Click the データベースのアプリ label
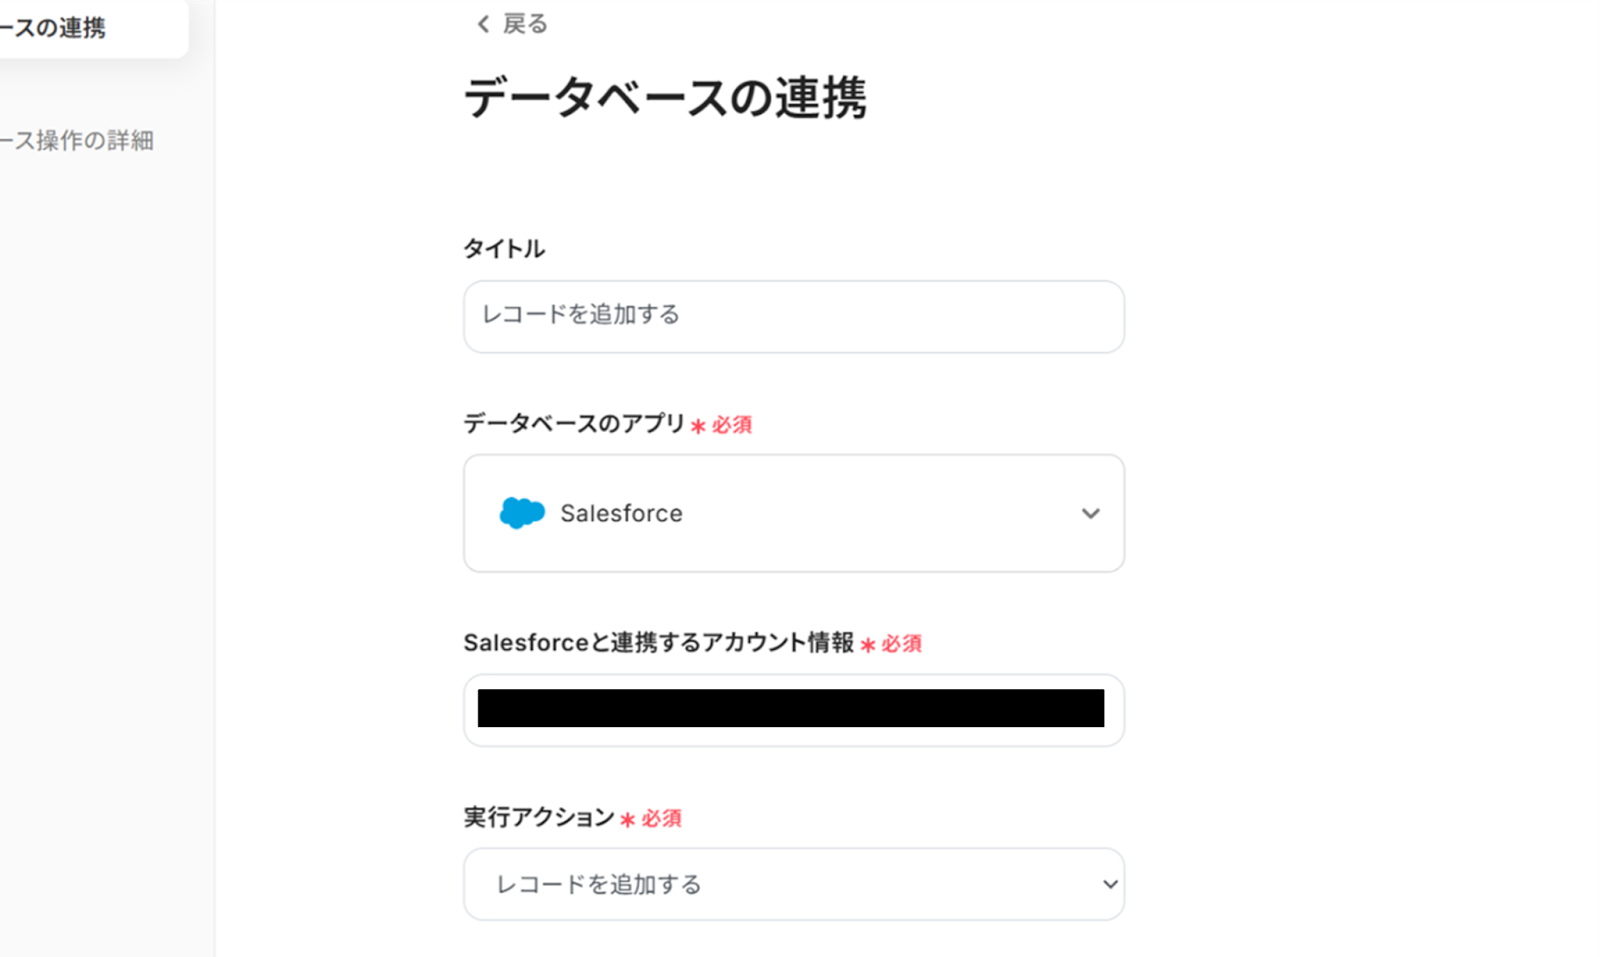This screenshot has width=1600, height=957. point(573,423)
